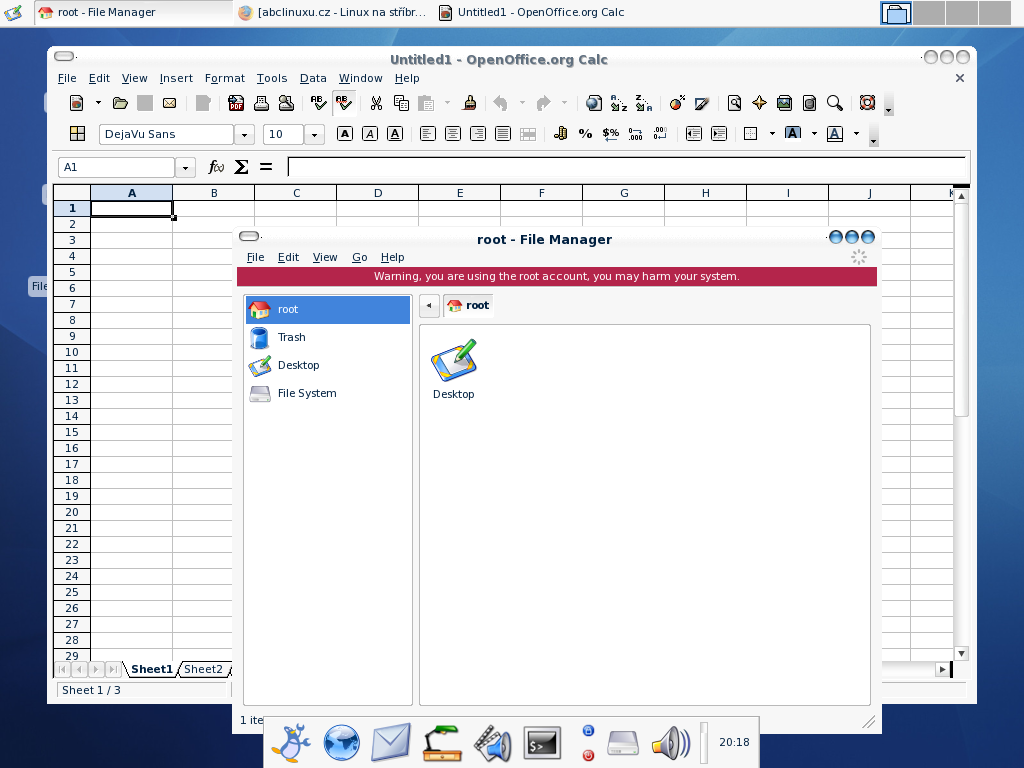Expand the font size dropdown
1024x768 pixels.
pos(314,135)
